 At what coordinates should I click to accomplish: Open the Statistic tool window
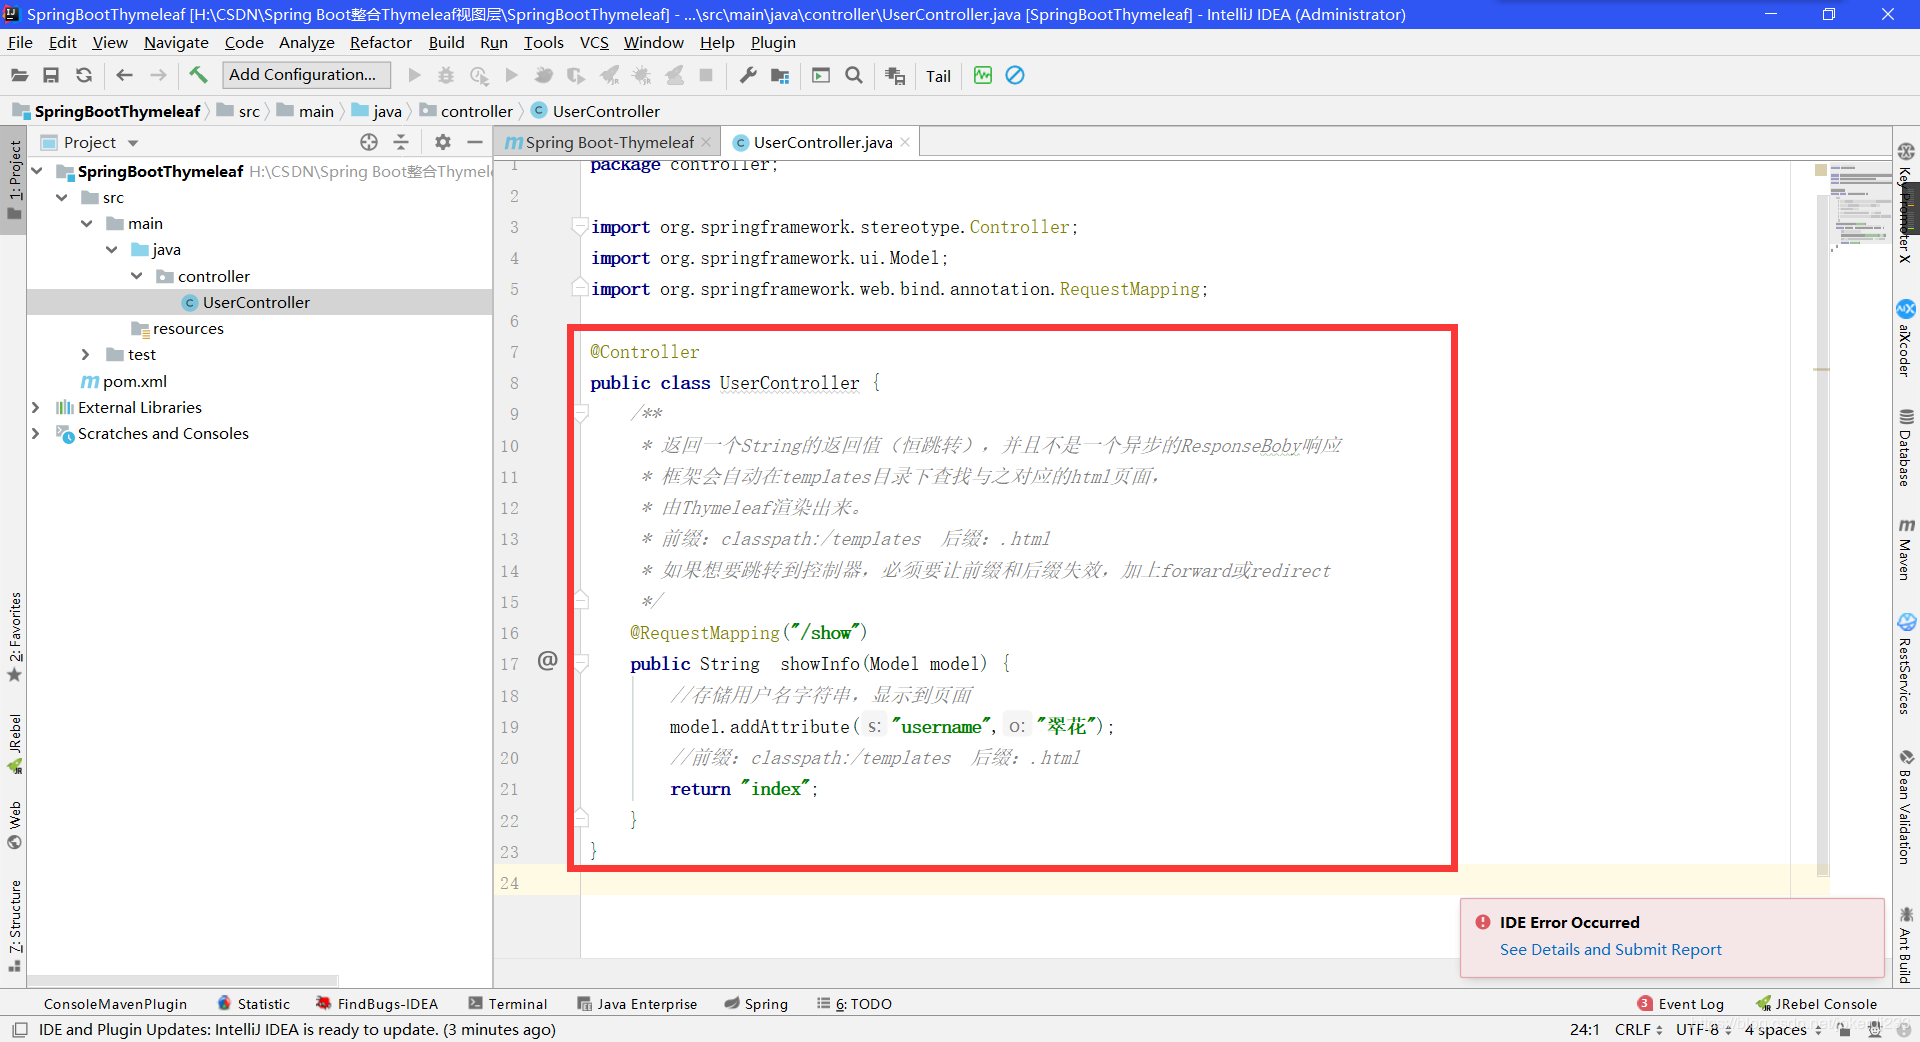(253, 1004)
